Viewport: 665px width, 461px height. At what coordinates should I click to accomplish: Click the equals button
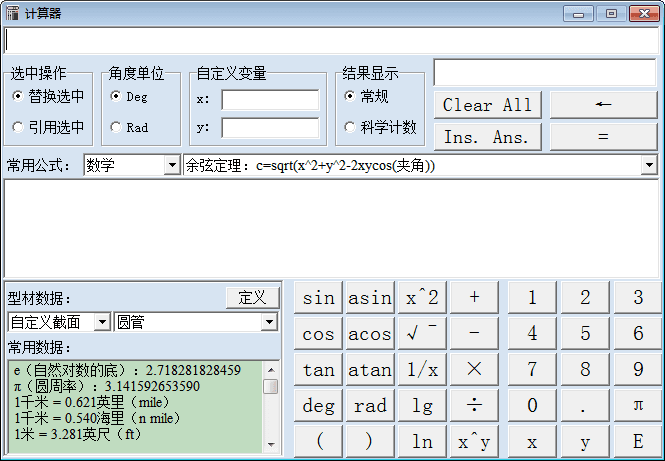(x=602, y=137)
